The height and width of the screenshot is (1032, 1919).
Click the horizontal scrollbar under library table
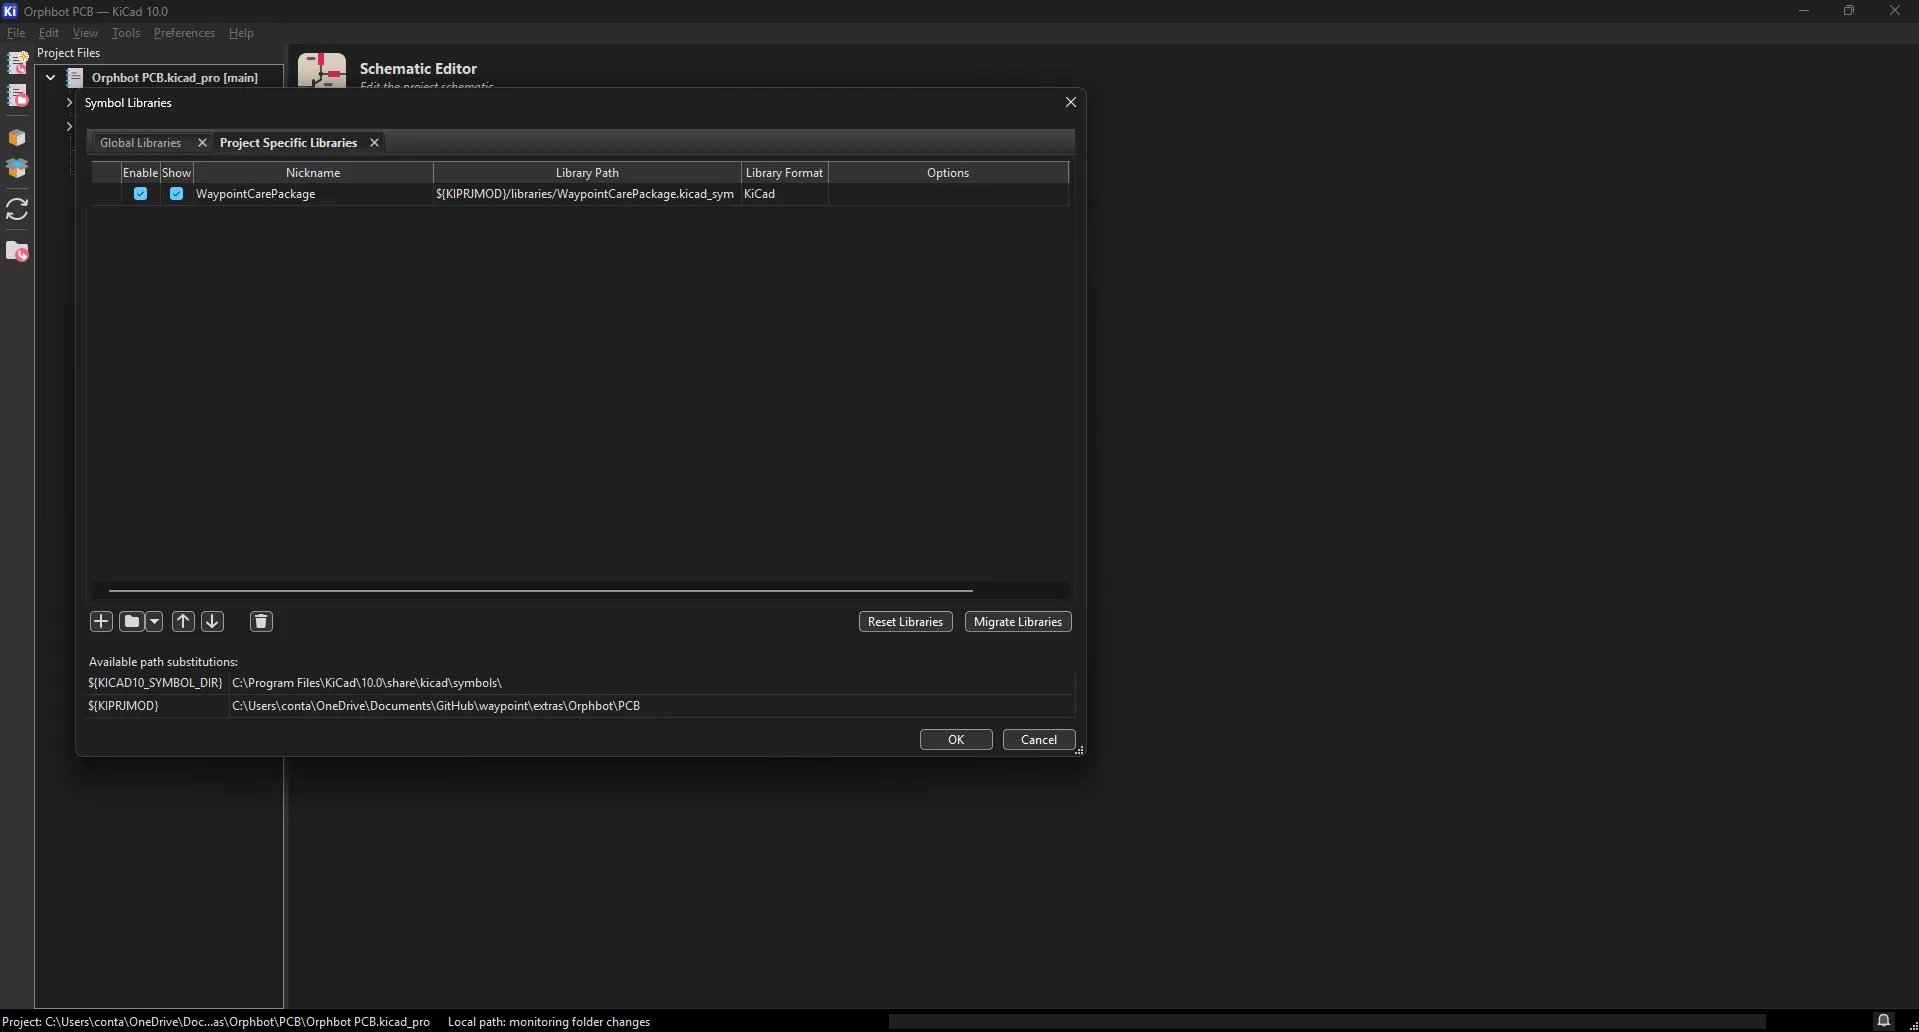540,591
